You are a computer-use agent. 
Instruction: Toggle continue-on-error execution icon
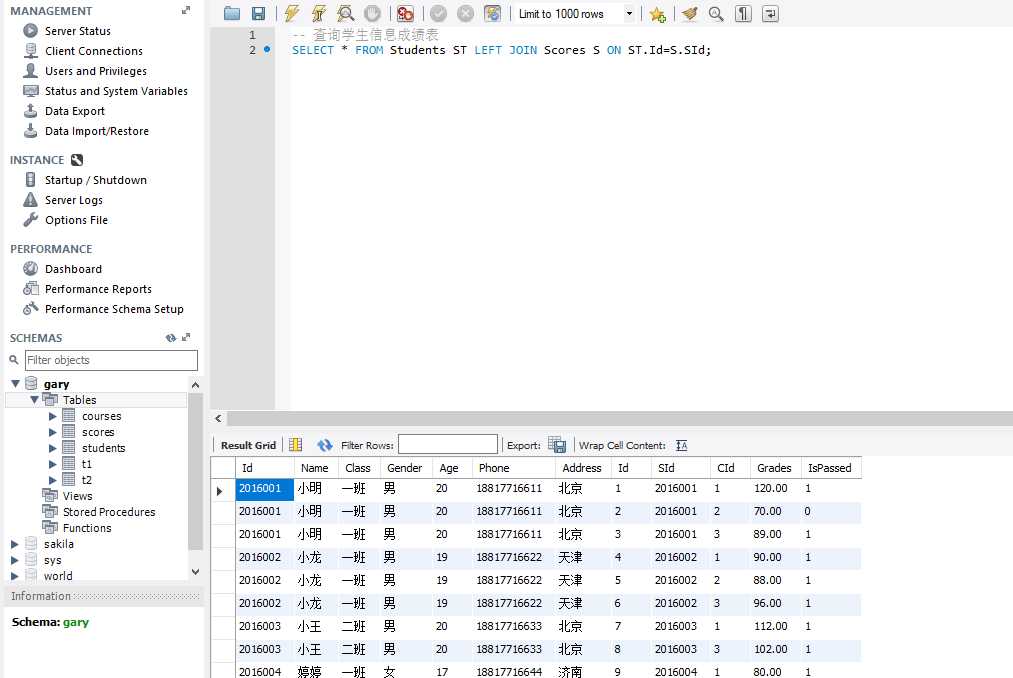[x=405, y=14]
